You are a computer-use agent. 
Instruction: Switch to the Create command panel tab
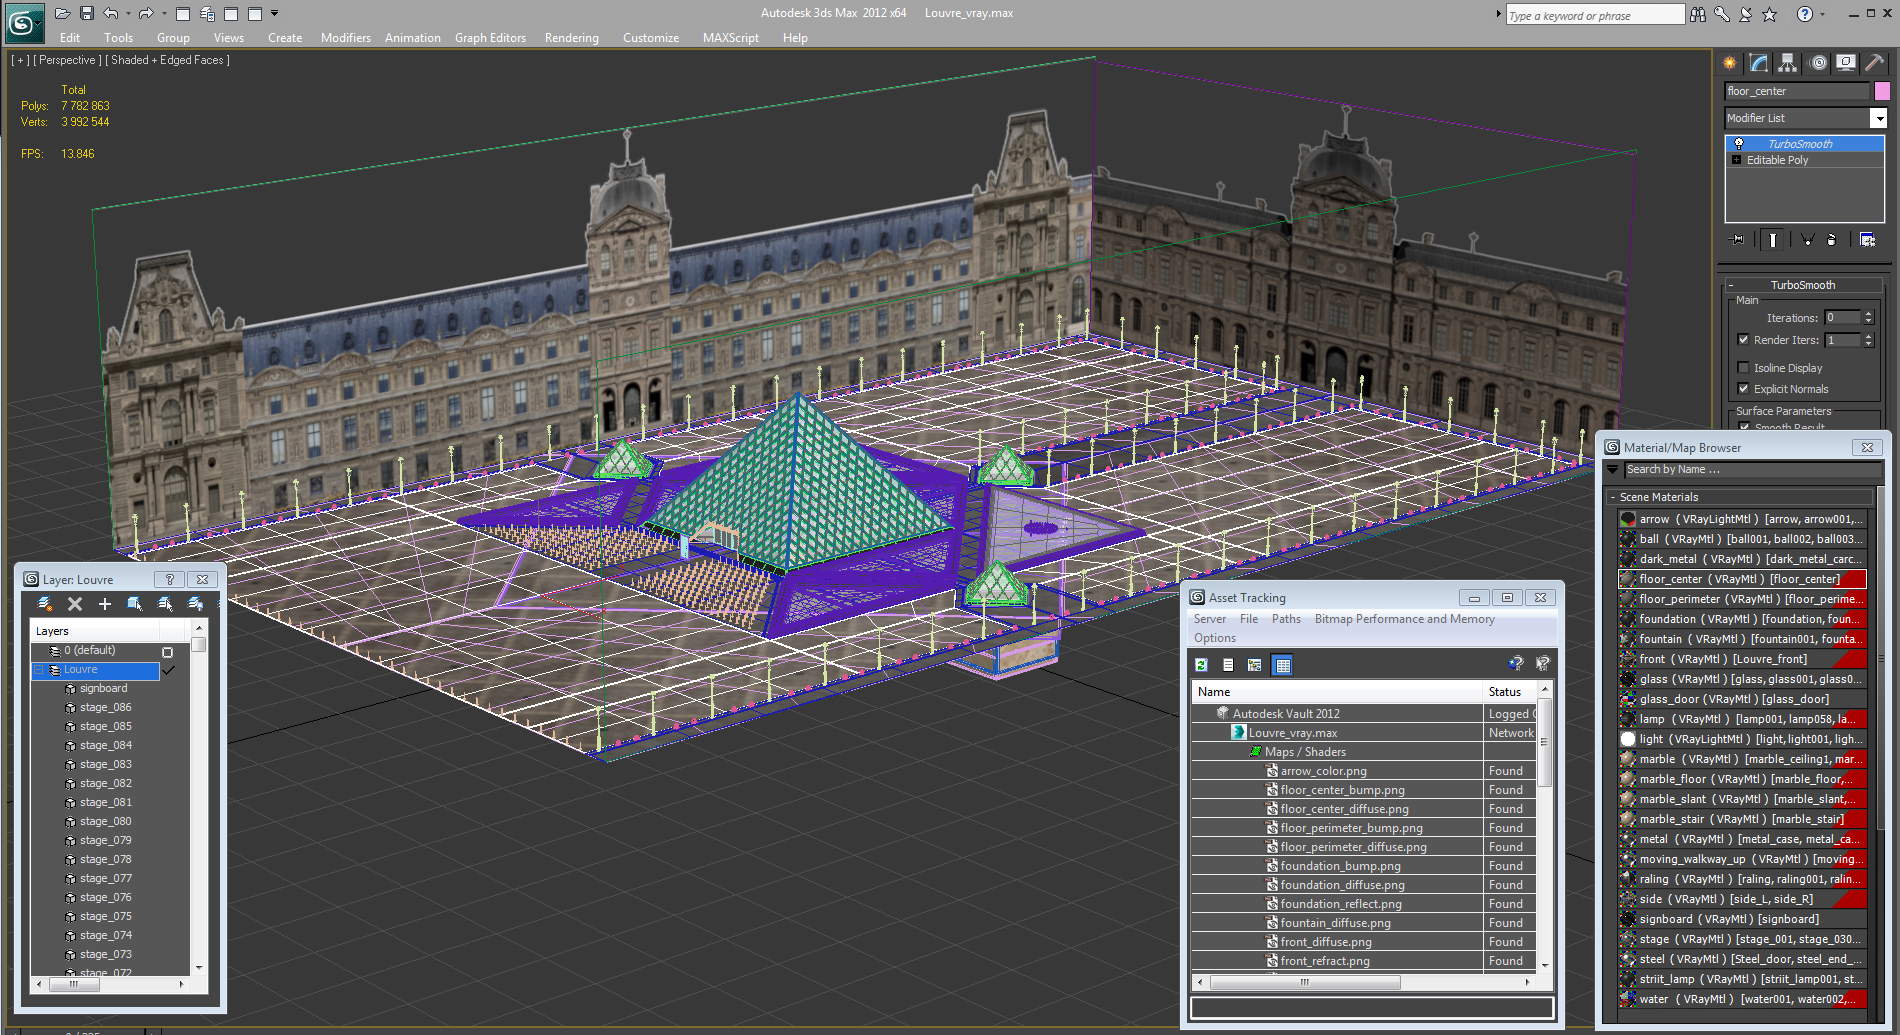tap(1730, 63)
